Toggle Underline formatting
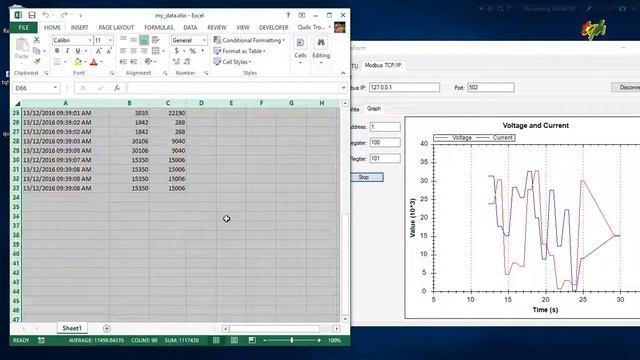Viewport: 640px width, 360px height. pyautogui.click(x=77, y=51)
